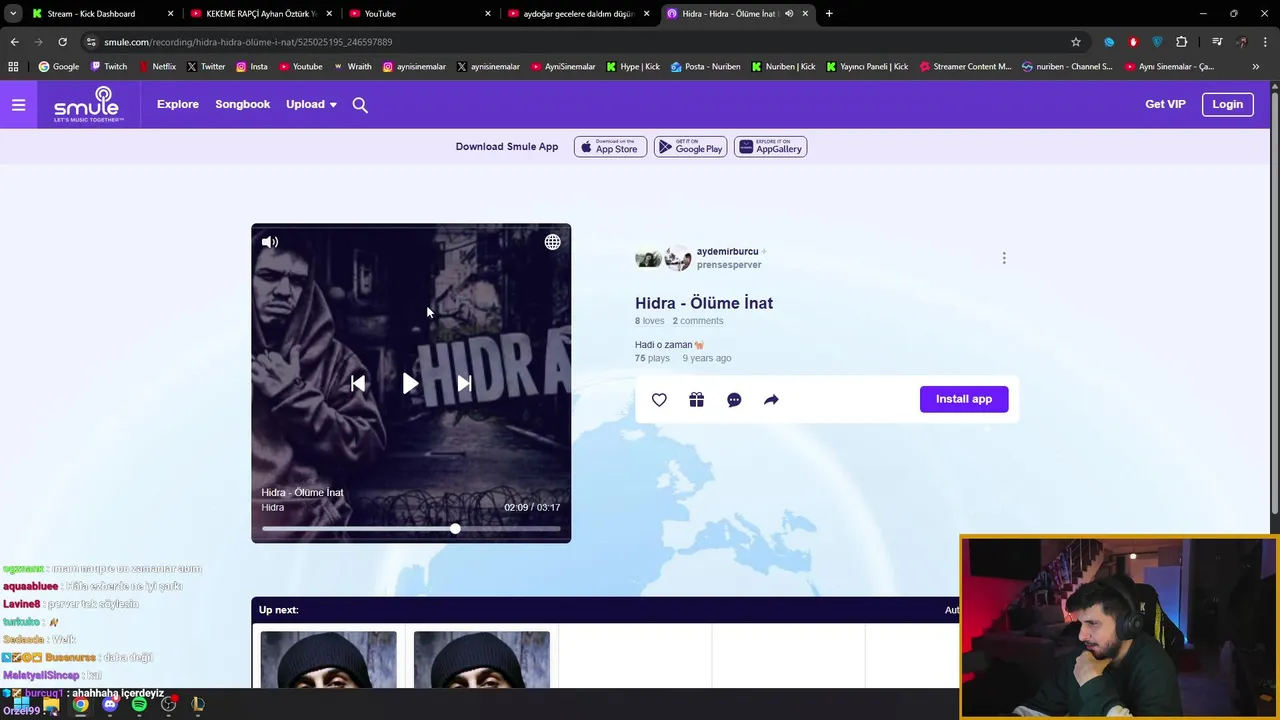Viewport: 1280px width, 720px height.
Task: Open Discord from the taskbar
Action: pyautogui.click(x=110, y=704)
